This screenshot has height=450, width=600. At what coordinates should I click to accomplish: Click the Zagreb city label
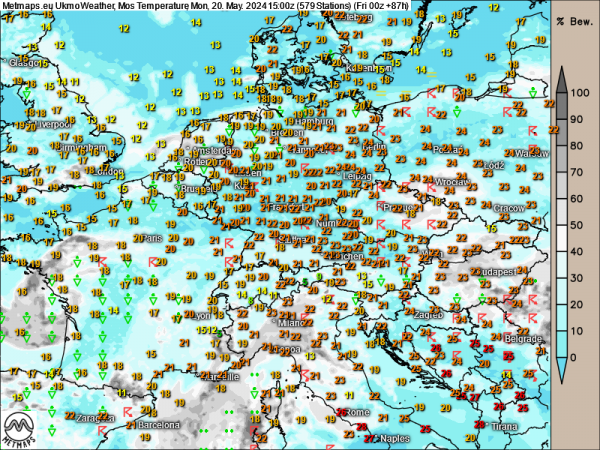tap(429, 314)
